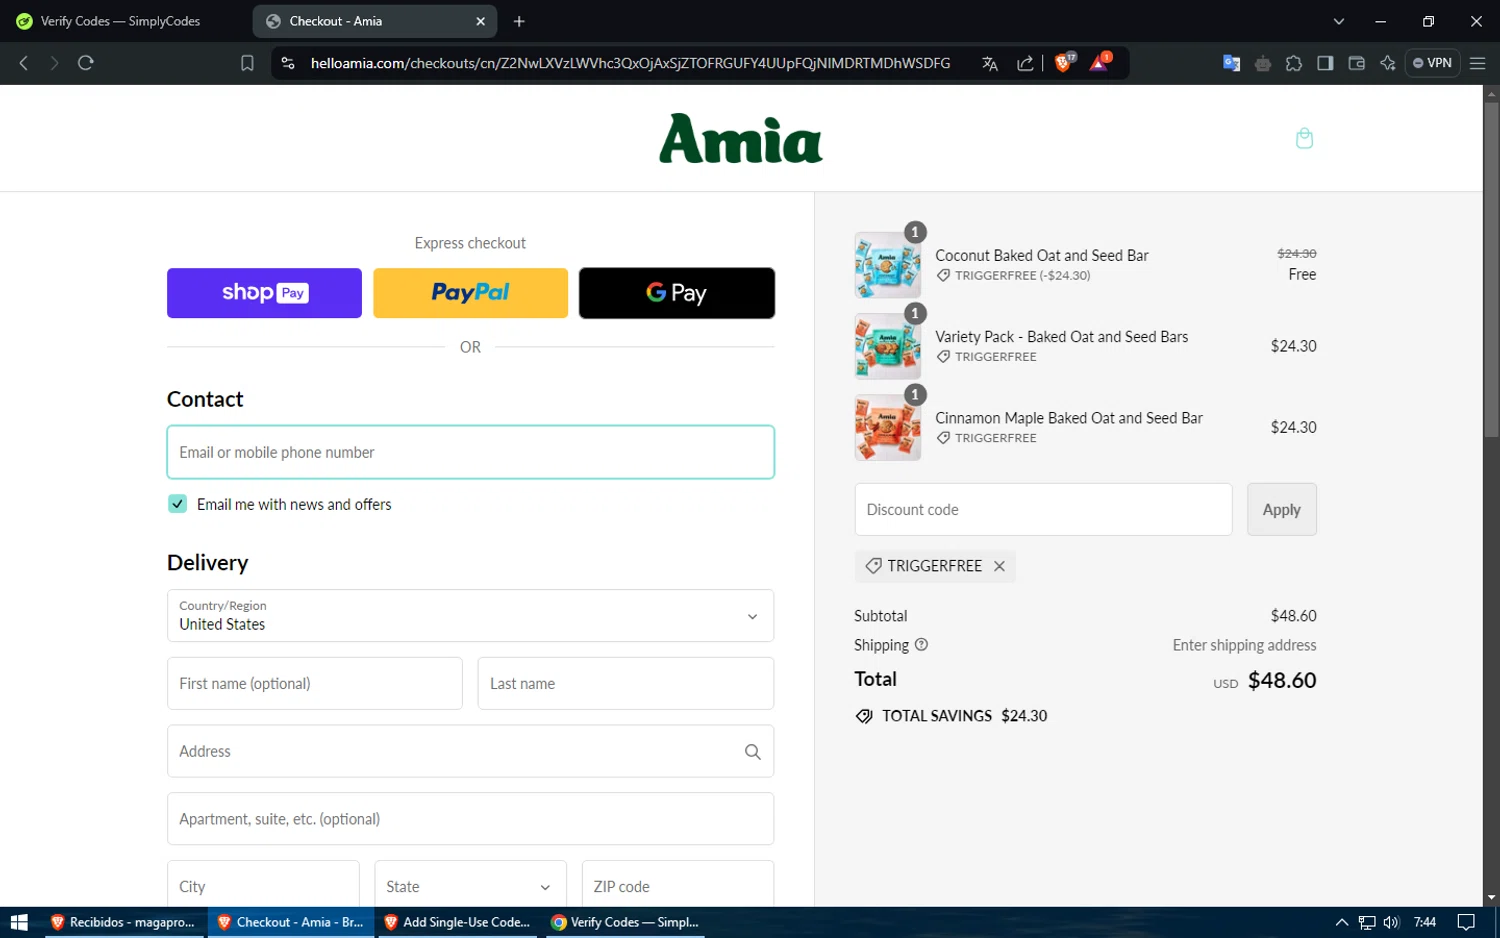This screenshot has height=938, width=1500.
Task: Remove the TRIGGERFREE discount code
Action: [999, 566]
